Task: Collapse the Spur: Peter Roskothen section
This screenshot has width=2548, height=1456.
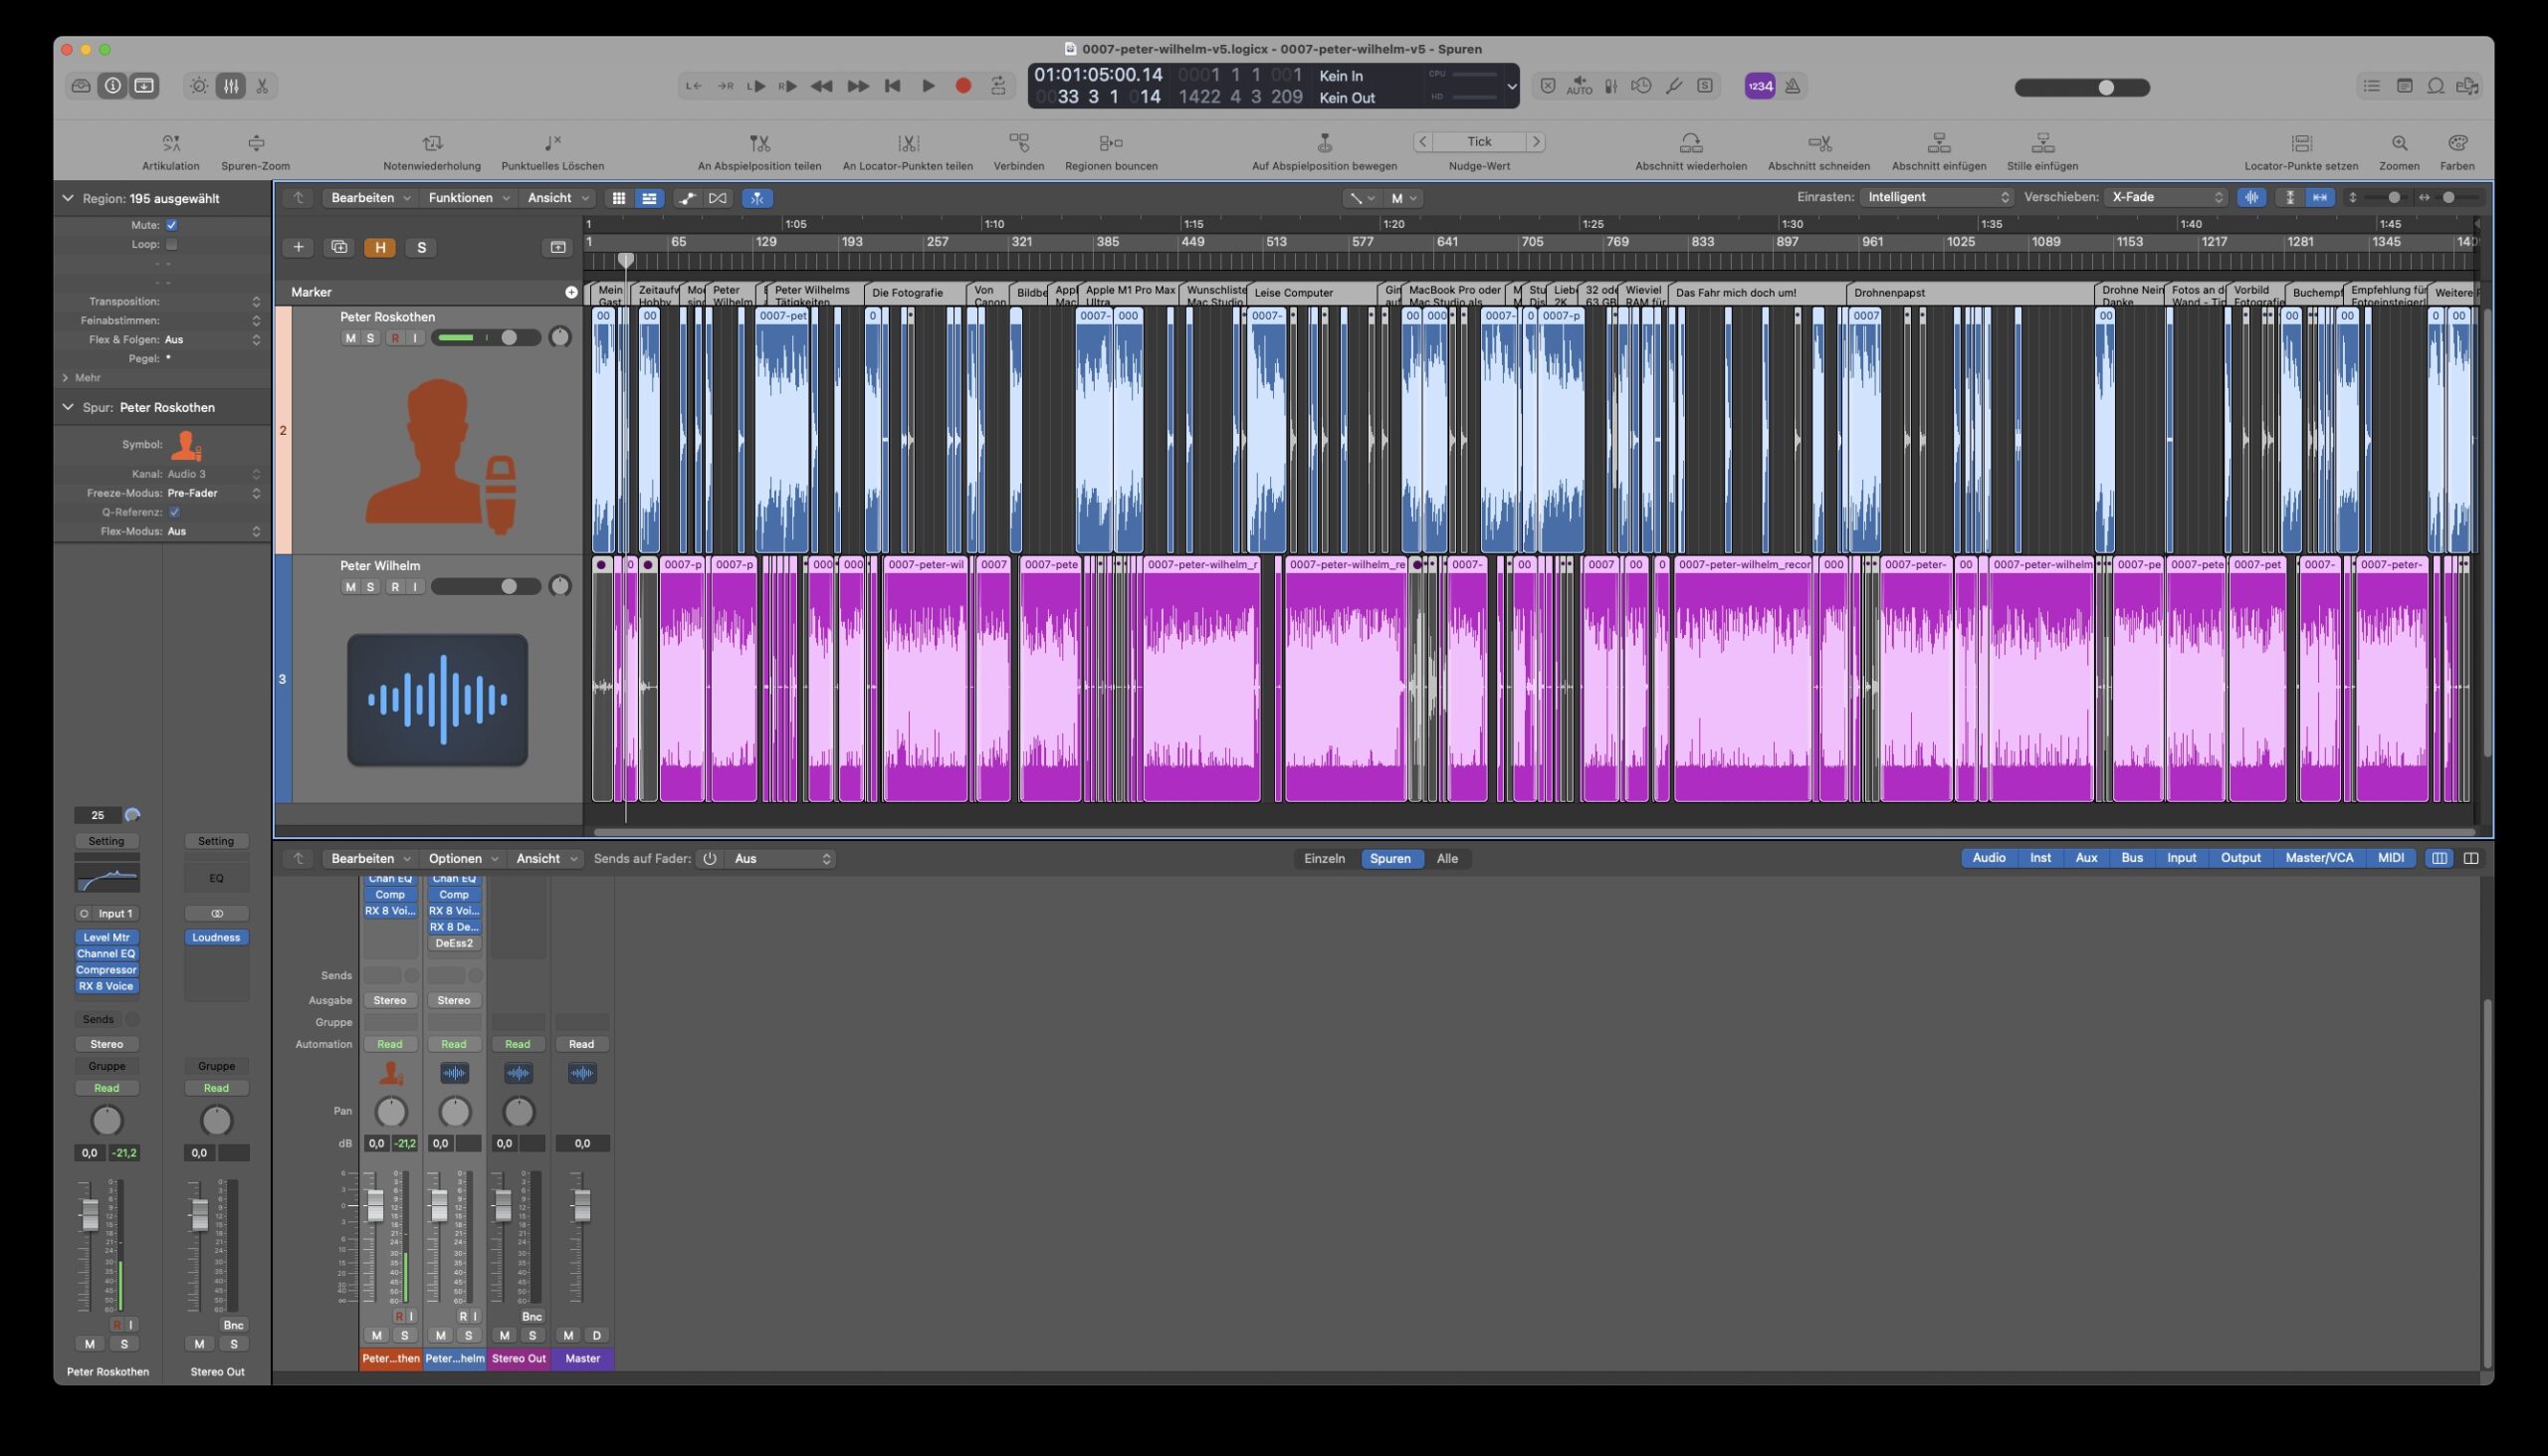Action: (x=67, y=407)
